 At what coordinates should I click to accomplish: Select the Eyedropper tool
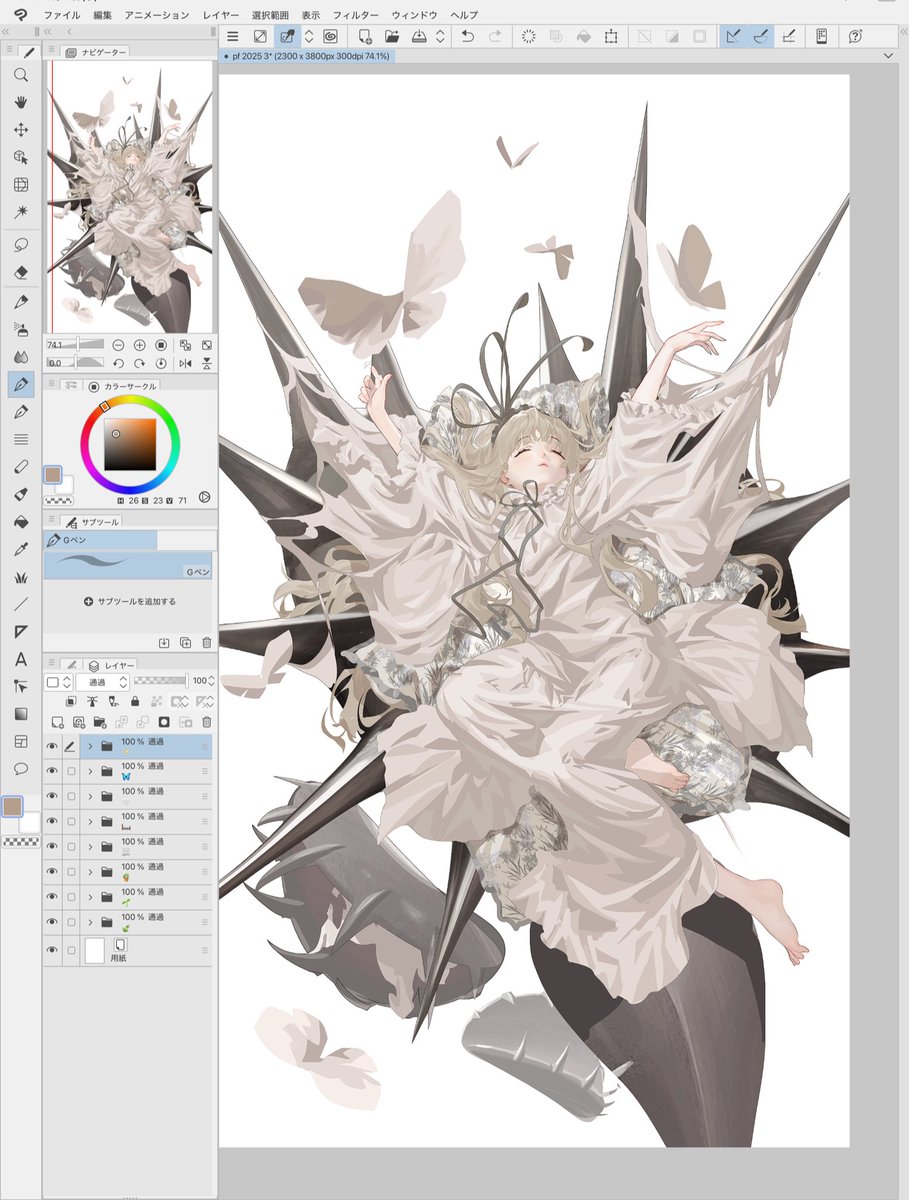[21, 549]
